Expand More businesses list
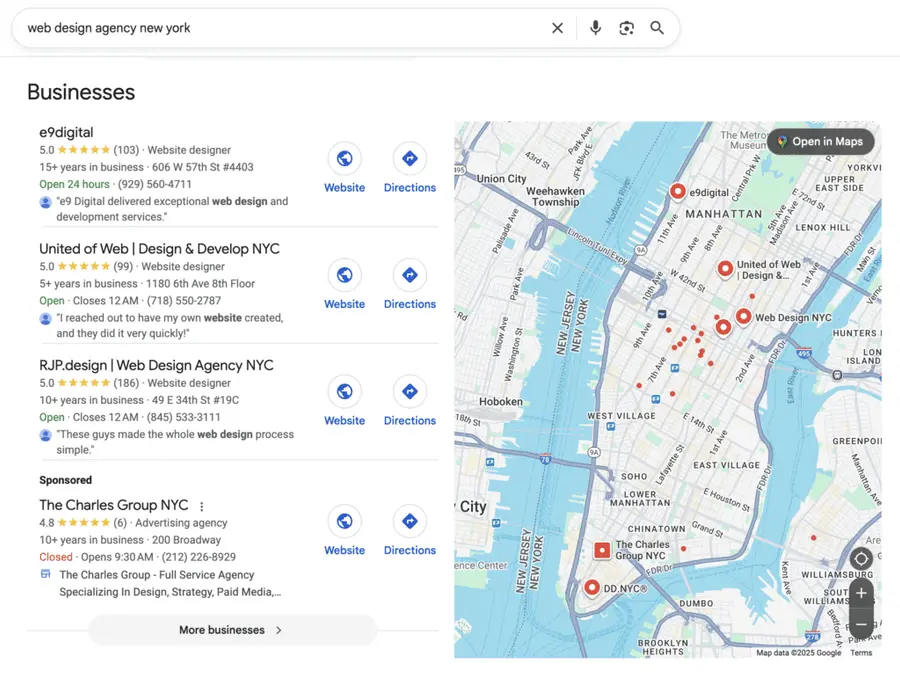The image size is (900, 678). [x=232, y=630]
